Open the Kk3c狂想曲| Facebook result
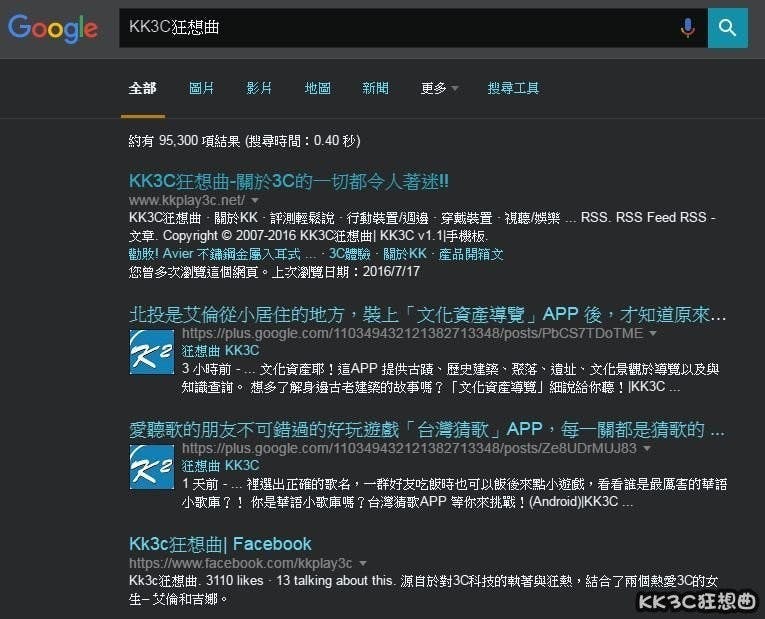The height and width of the screenshot is (619, 765). [x=220, y=544]
